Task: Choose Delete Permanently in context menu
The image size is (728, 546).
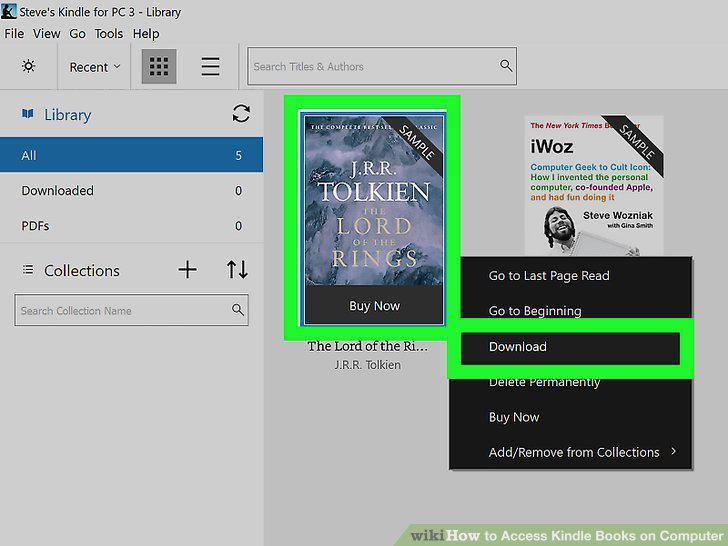Action: 544,382
